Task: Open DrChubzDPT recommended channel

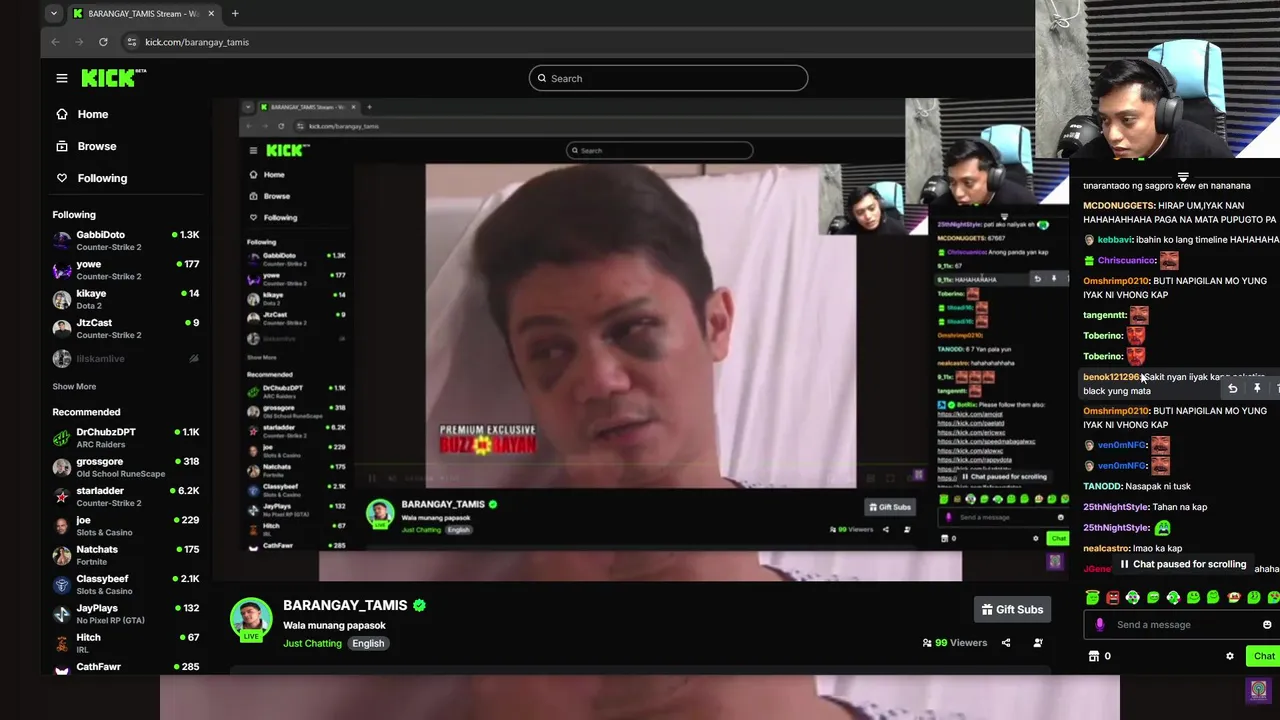Action: tap(126, 437)
